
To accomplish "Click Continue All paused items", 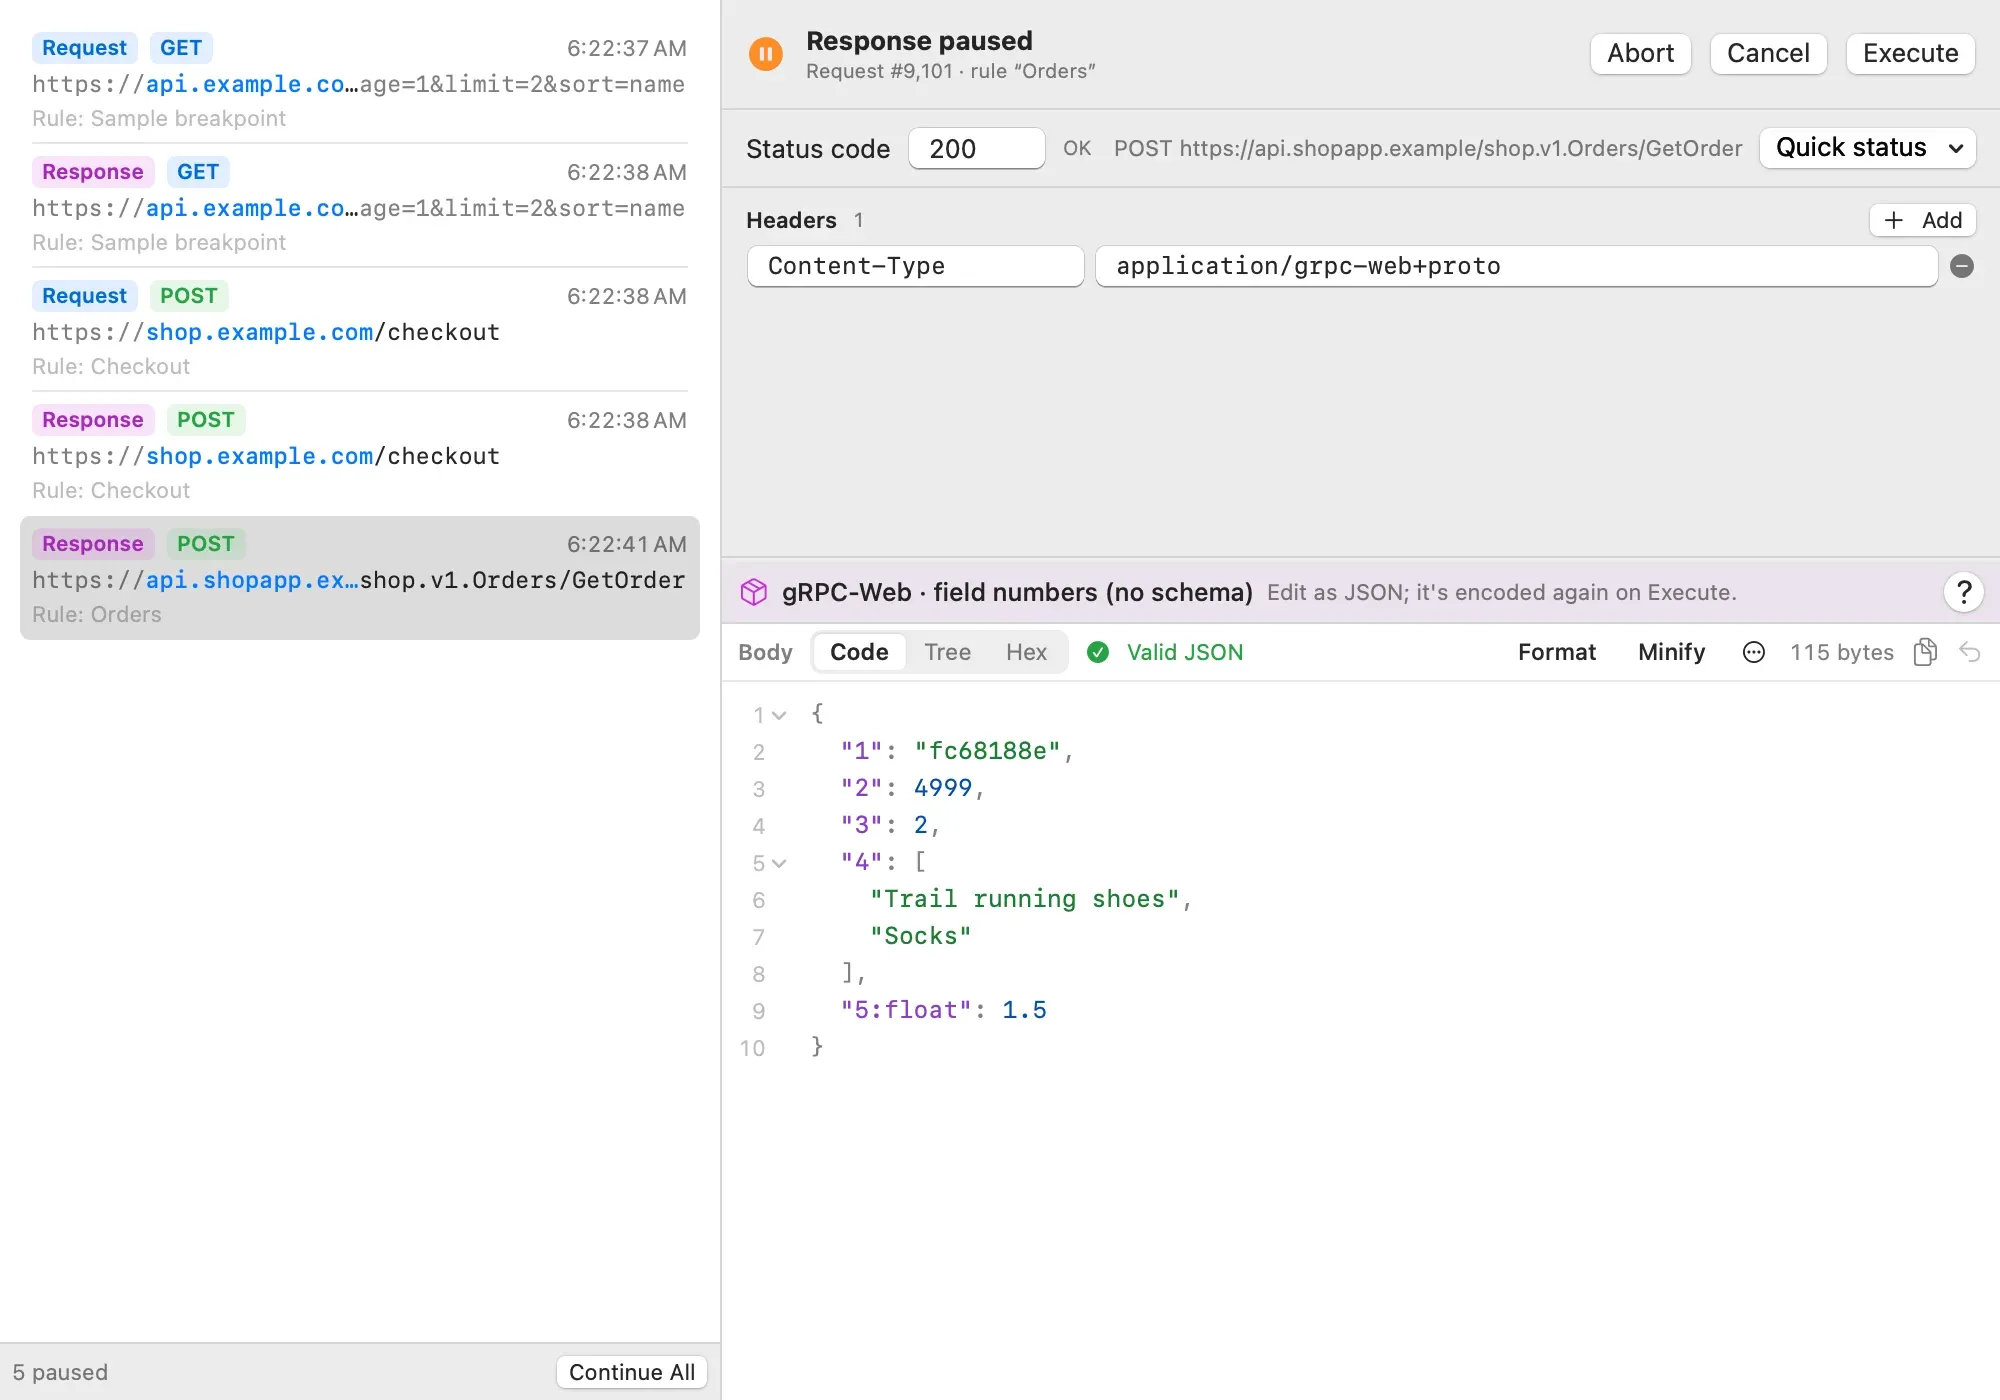I will [632, 1372].
